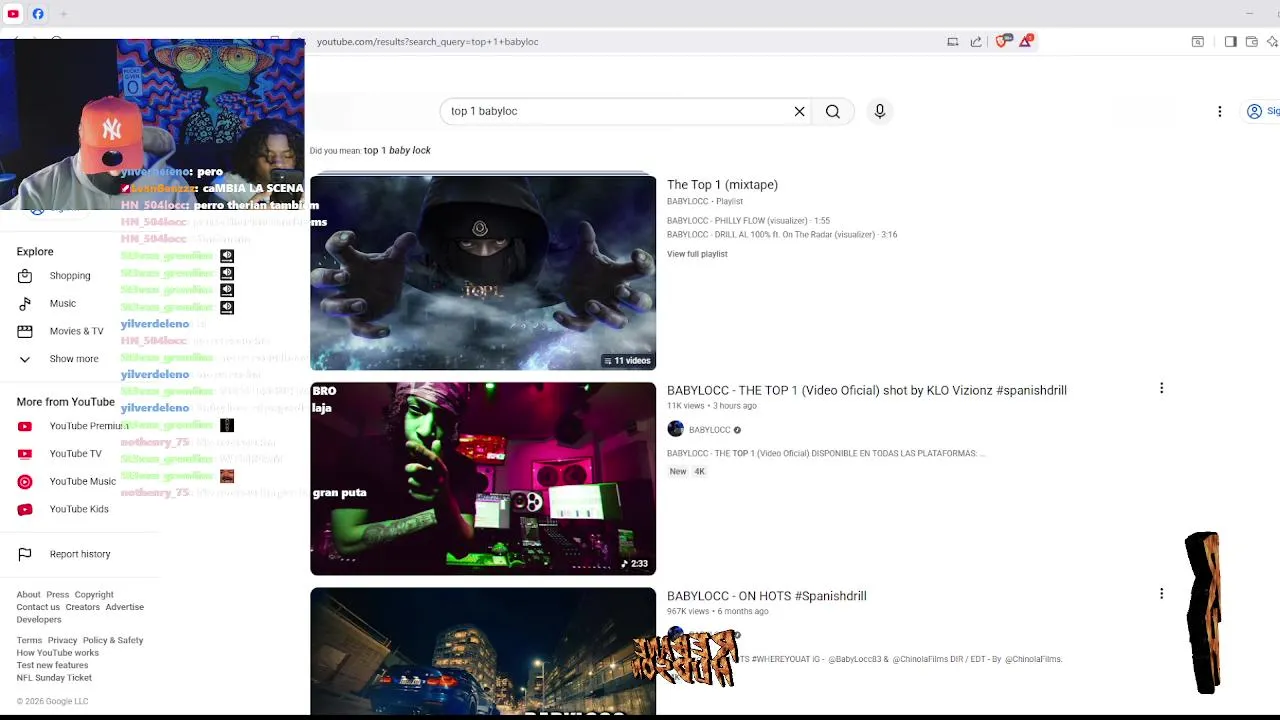Image resolution: width=1280 pixels, height=720 pixels.
Task: Open BABYLOCC channel name link
Action: pos(710,430)
